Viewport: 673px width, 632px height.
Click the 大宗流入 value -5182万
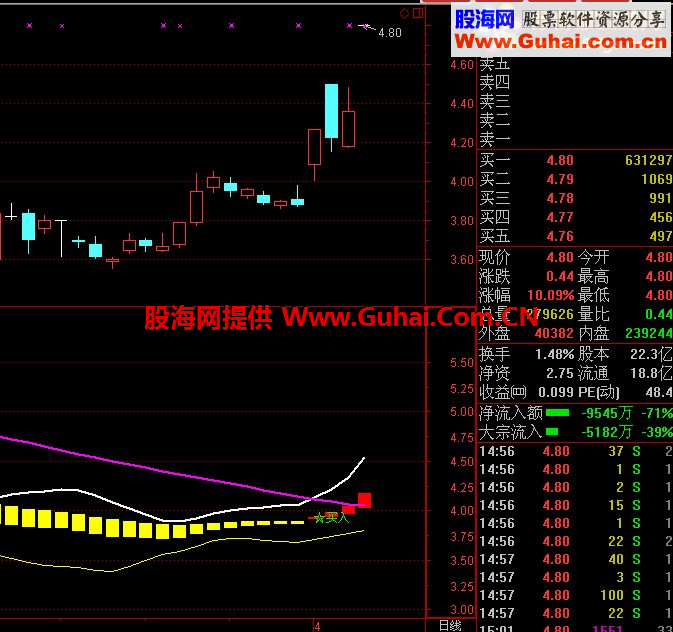[x=606, y=432]
